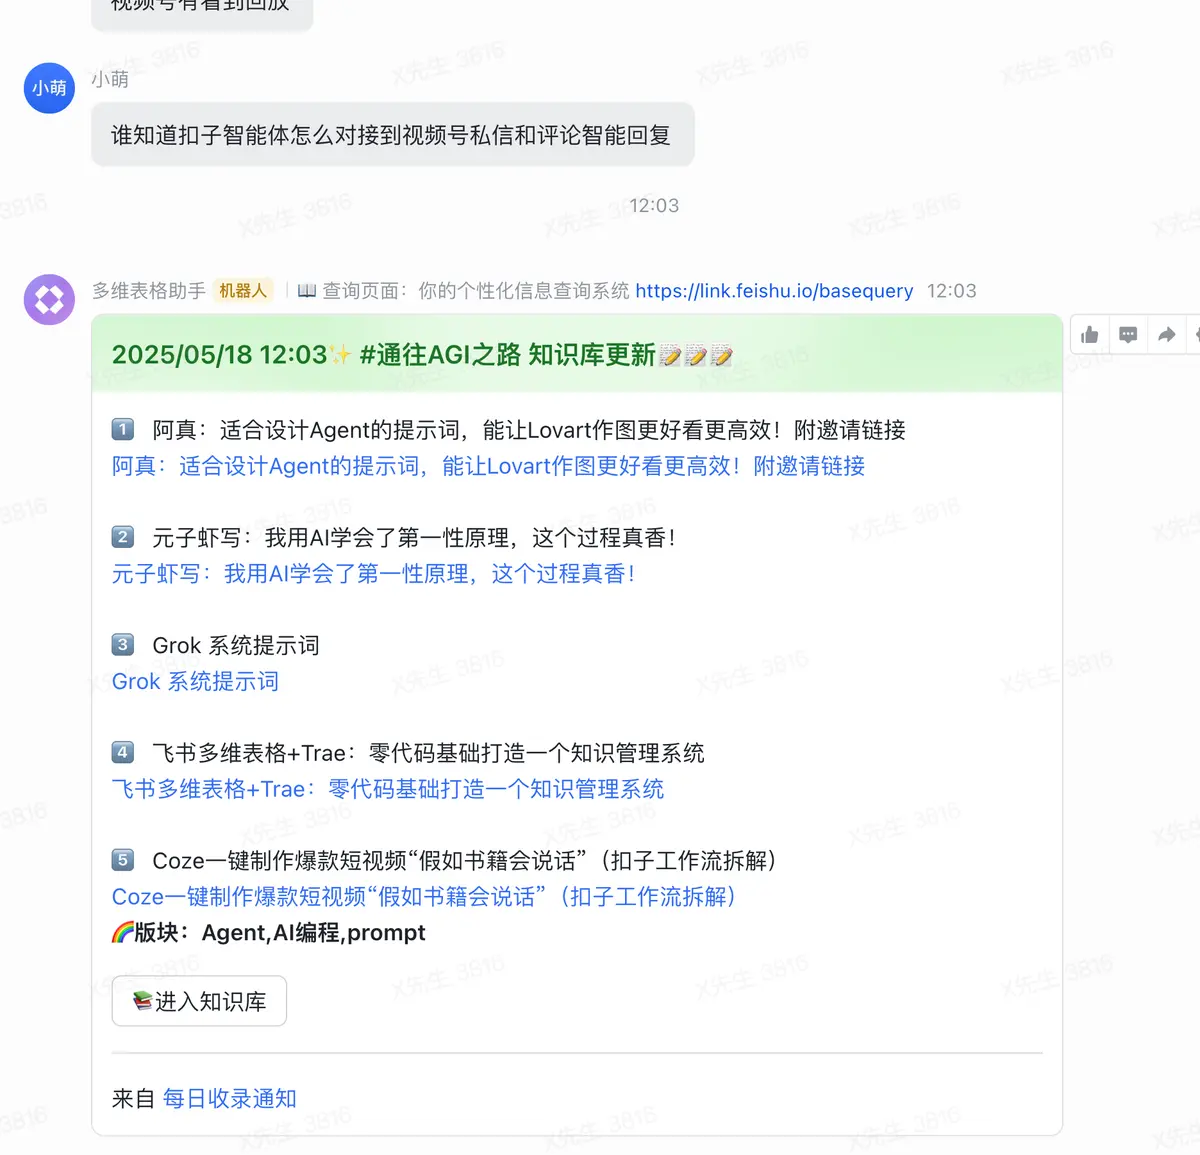Click the centered 12:03 timestamp

point(654,206)
